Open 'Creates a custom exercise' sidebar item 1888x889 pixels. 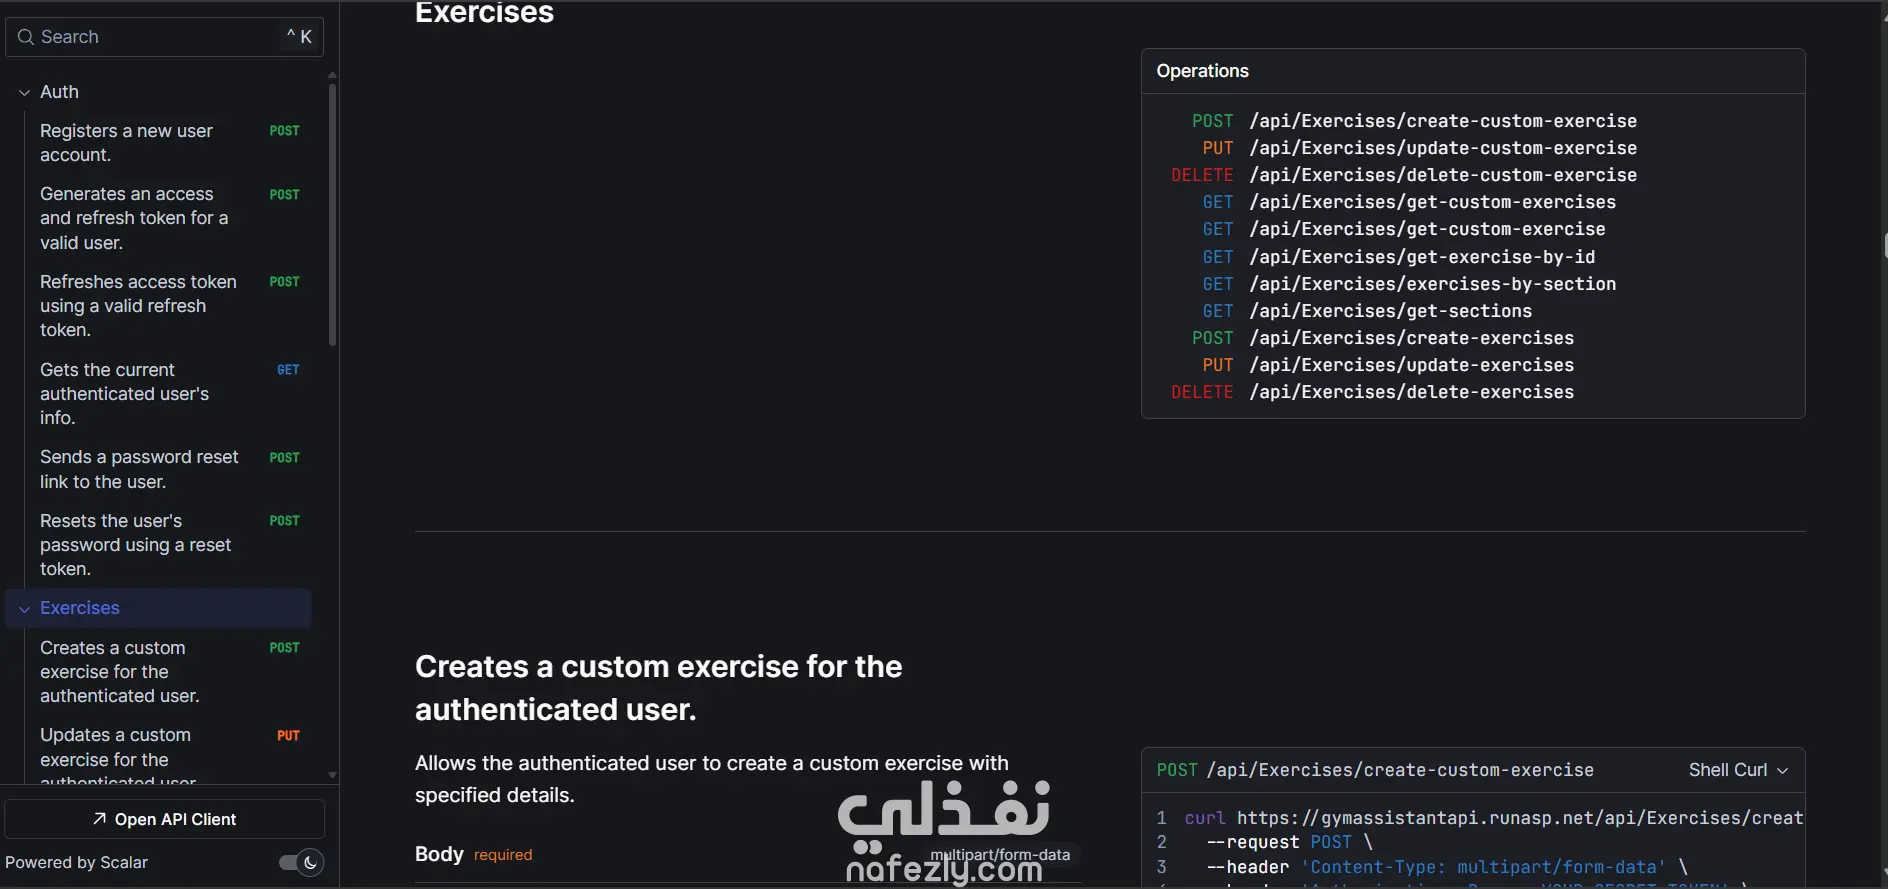[x=119, y=672]
